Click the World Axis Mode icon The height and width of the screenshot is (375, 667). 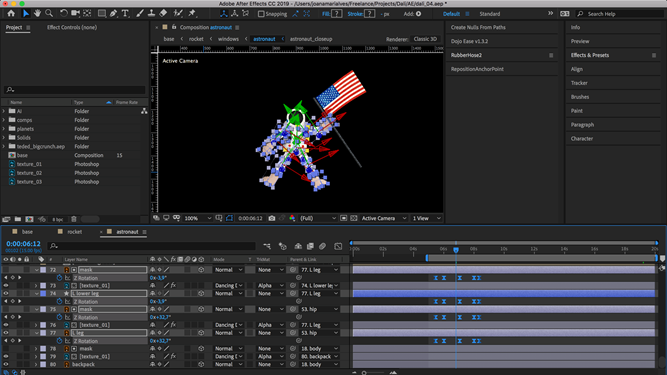[234, 14]
